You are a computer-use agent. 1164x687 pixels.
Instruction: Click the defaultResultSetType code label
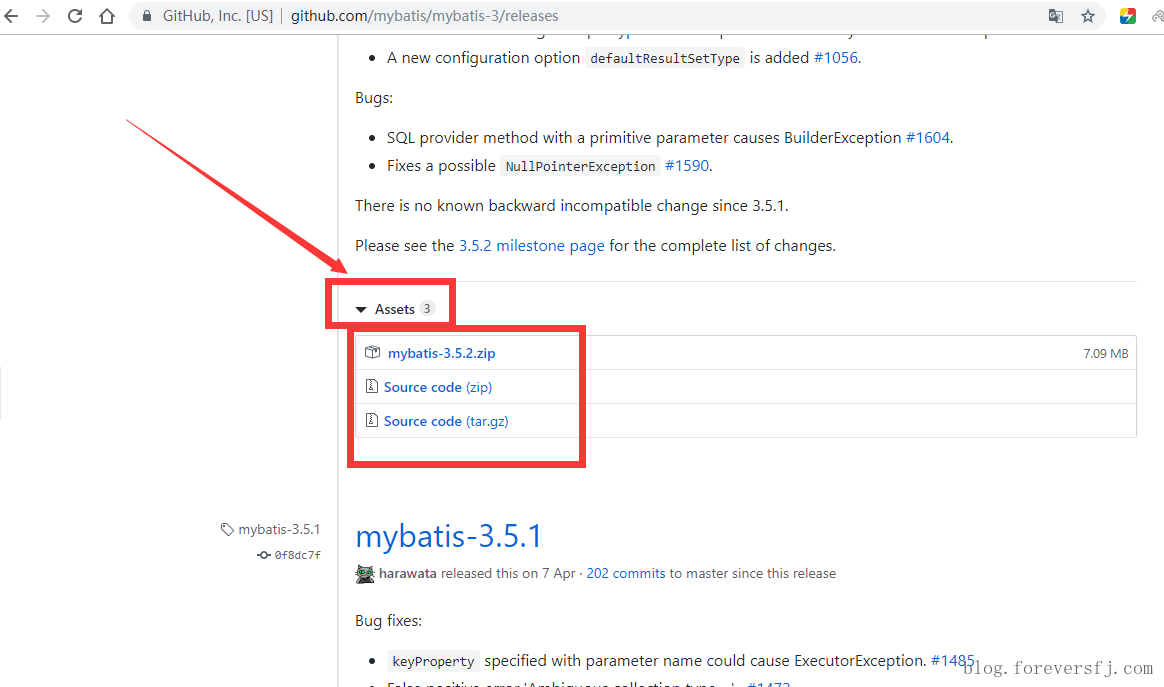click(664, 58)
